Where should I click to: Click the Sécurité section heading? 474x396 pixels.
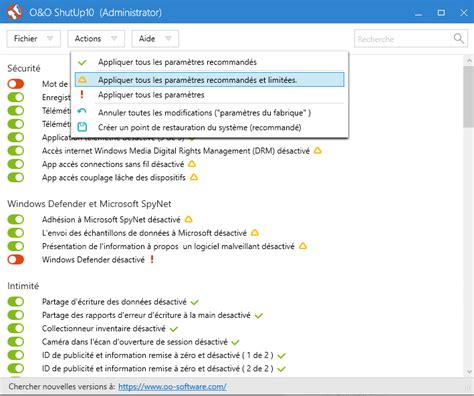tap(24, 68)
